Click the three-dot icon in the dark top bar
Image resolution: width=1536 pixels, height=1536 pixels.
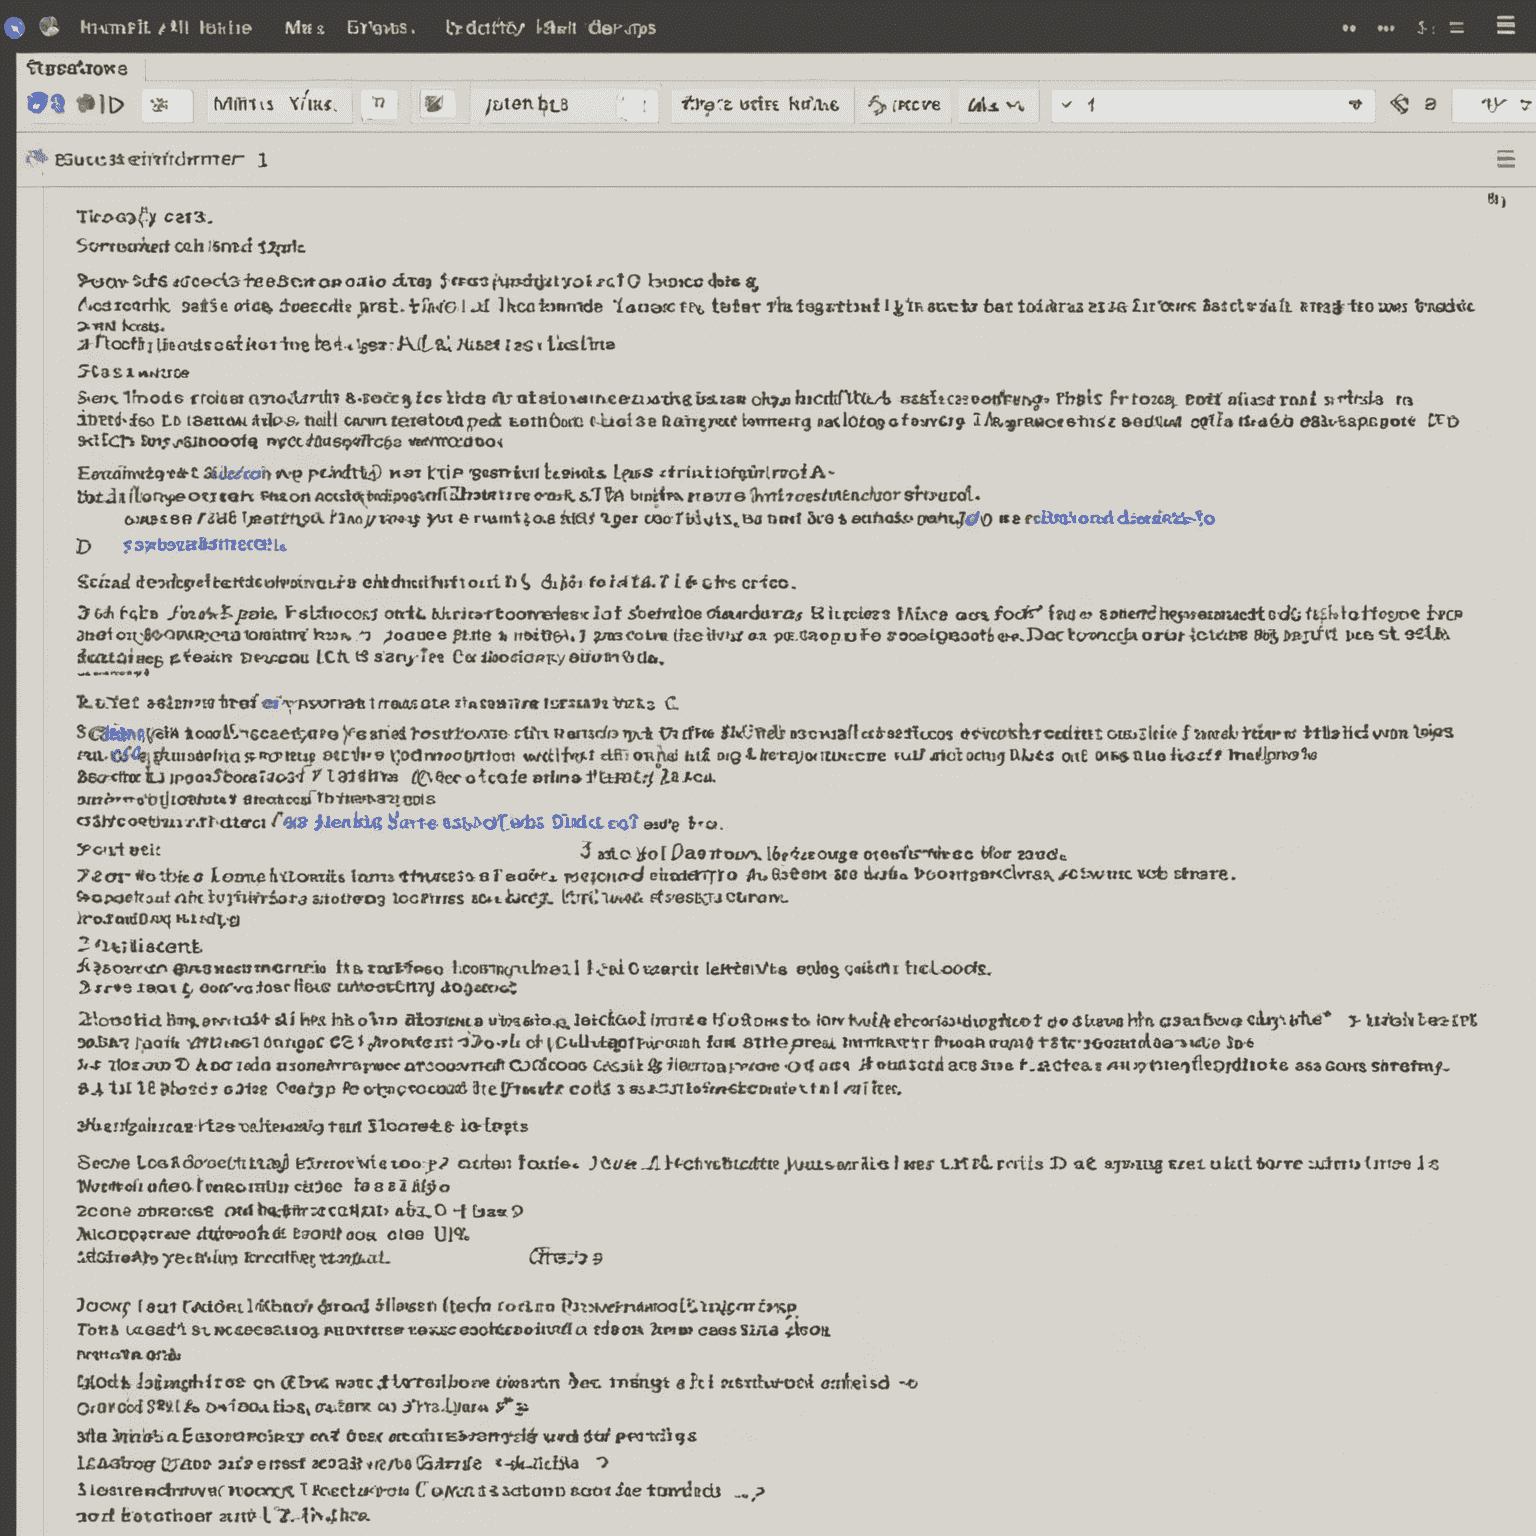[x=1386, y=28]
